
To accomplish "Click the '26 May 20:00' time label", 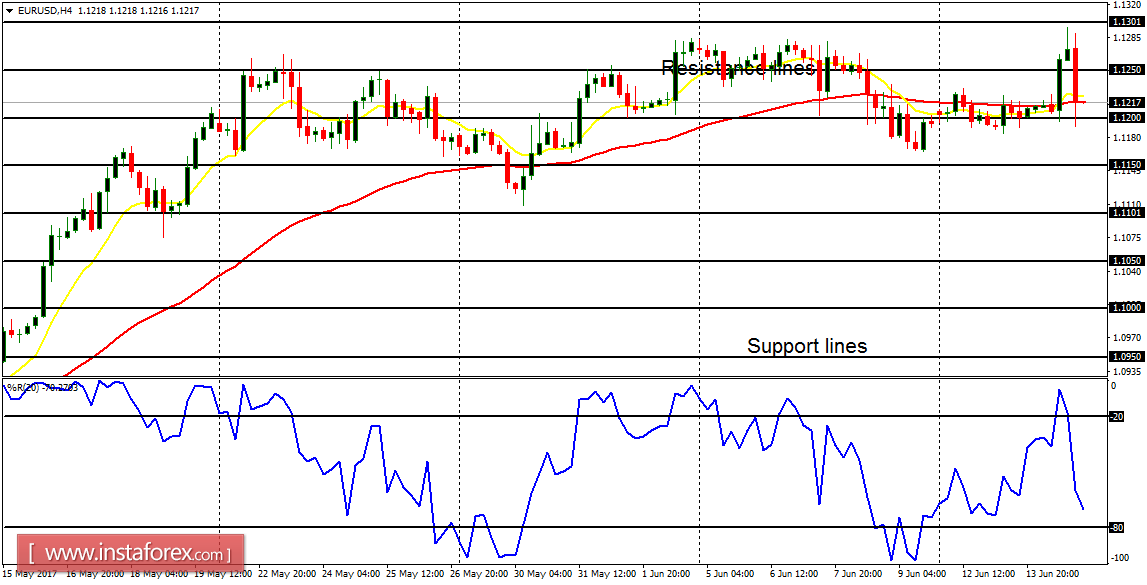I will tap(481, 575).
